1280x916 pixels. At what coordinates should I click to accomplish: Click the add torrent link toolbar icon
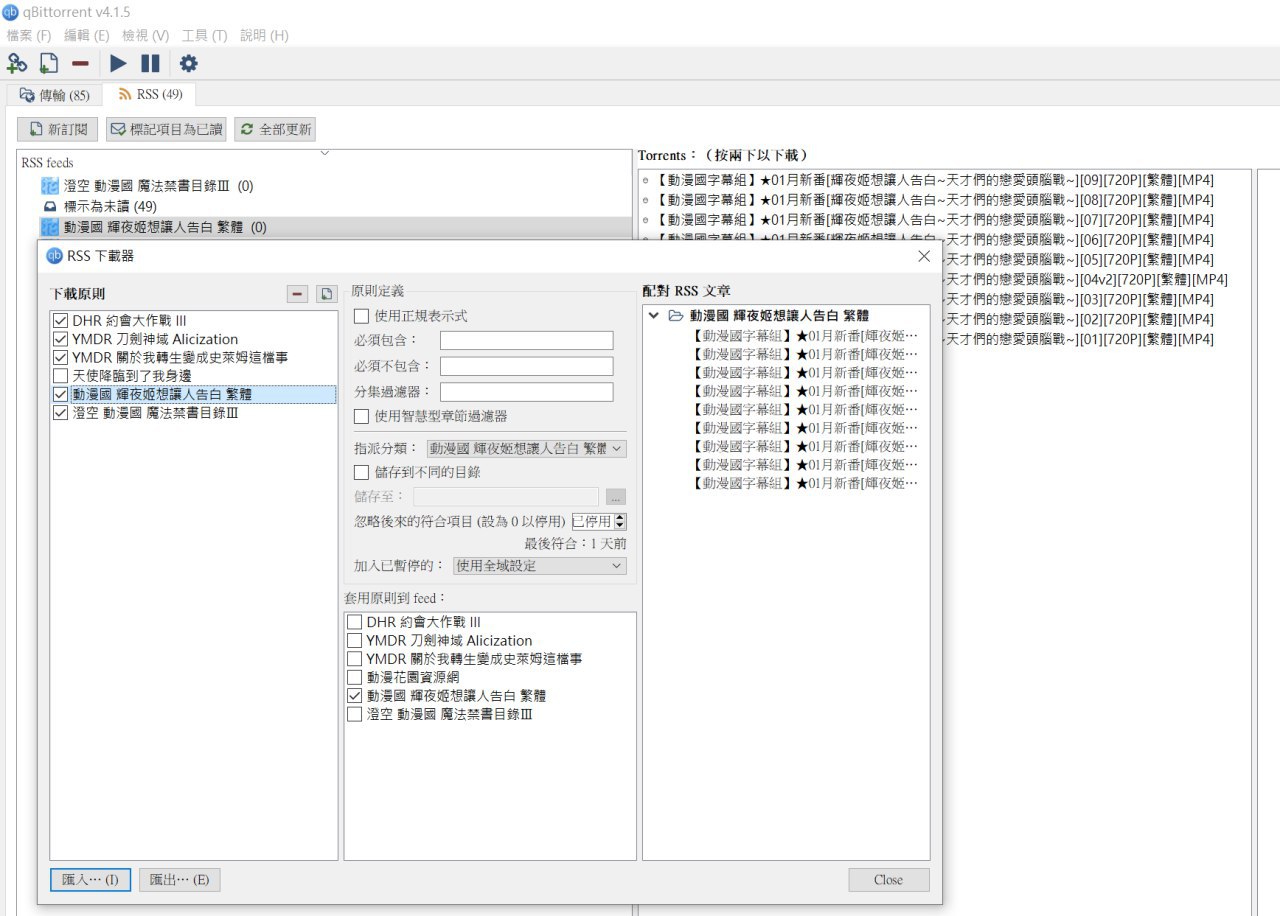click(x=17, y=64)
